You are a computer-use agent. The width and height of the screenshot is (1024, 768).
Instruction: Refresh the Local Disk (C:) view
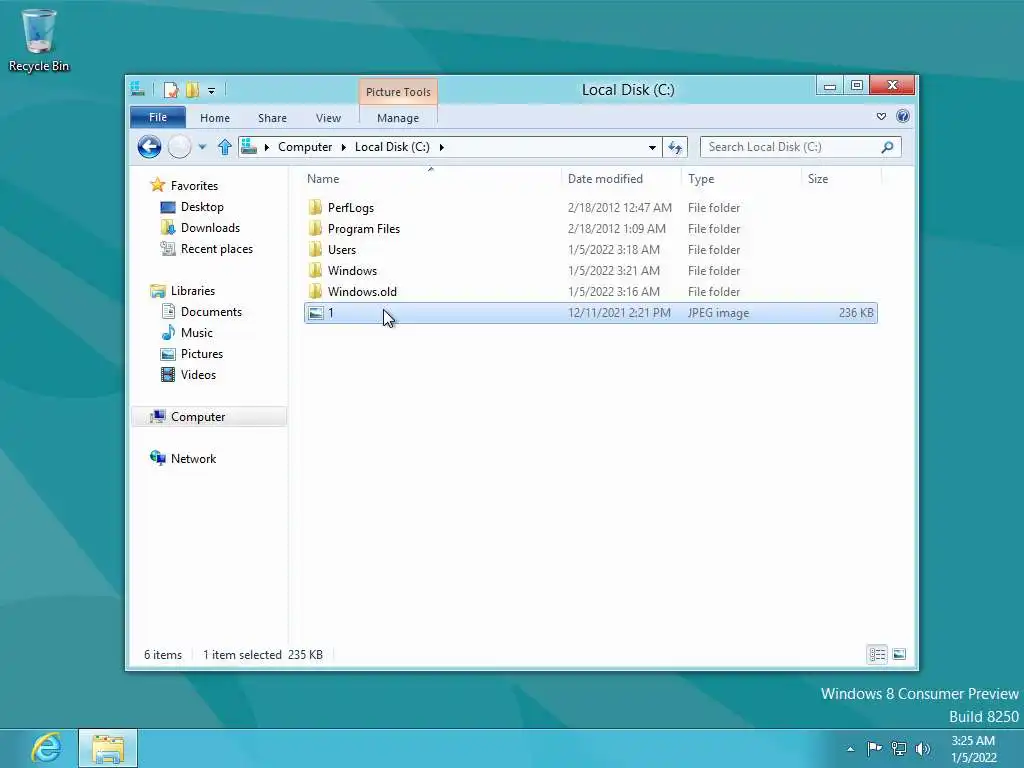click(x=675, y=147)
